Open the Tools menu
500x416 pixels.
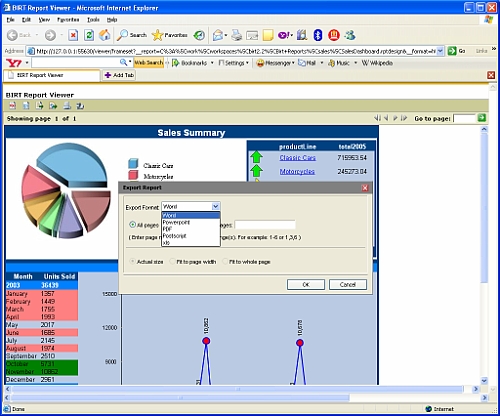(x=93, y=20)
